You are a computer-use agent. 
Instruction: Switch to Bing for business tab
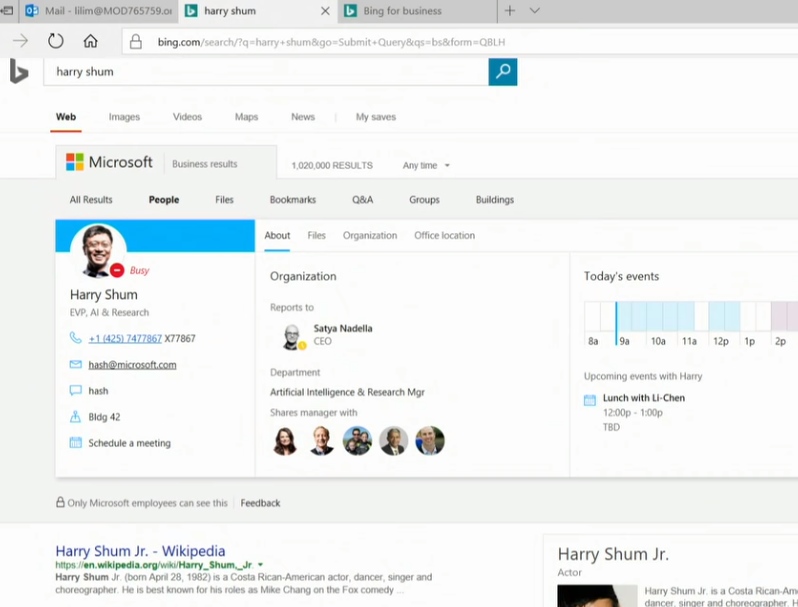point(417,11)
